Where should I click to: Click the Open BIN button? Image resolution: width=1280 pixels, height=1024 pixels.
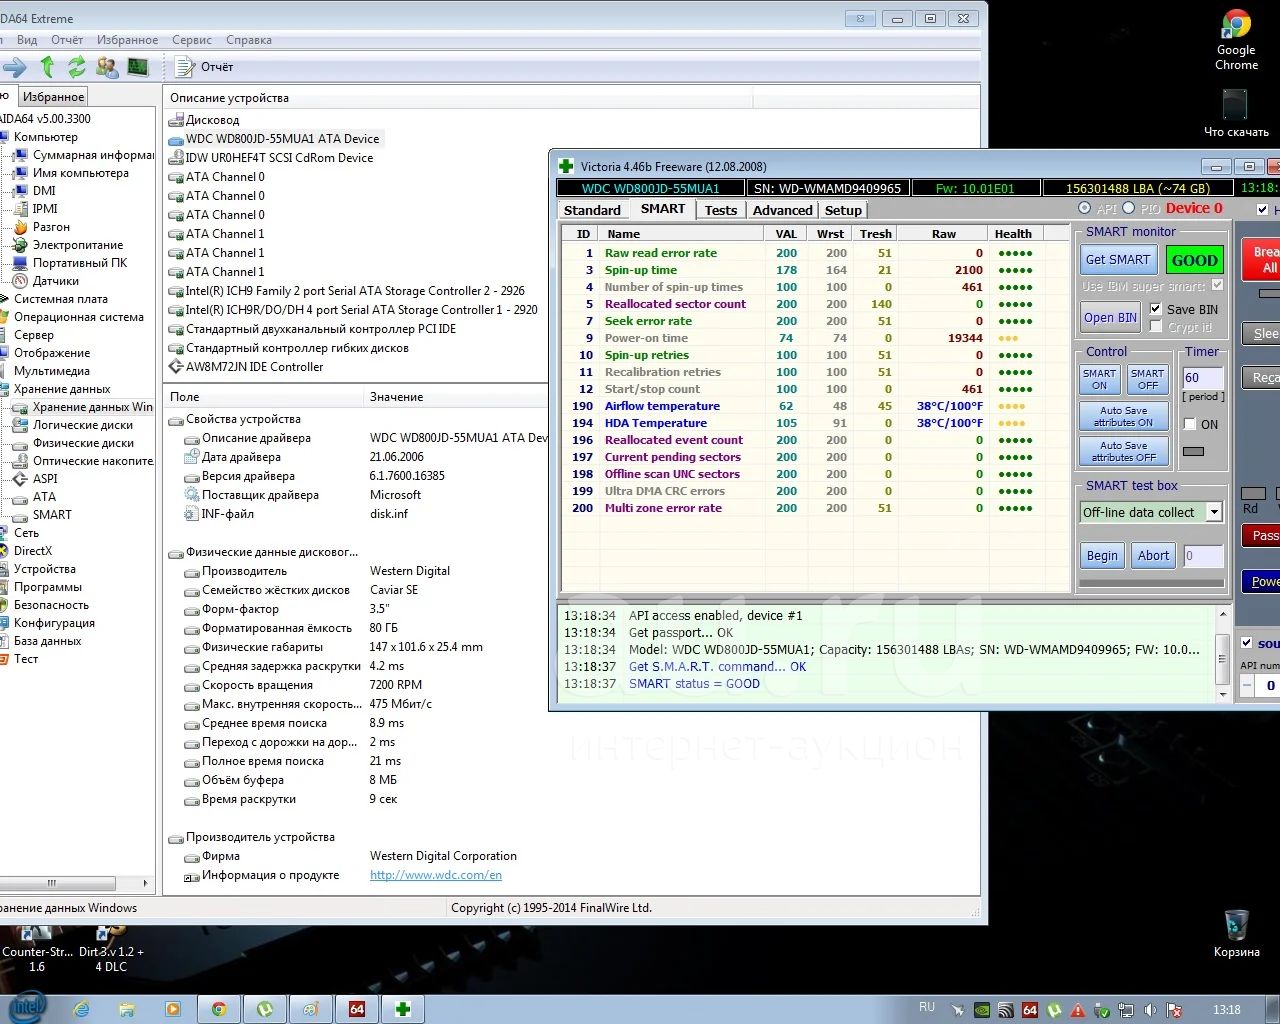tap(1110, 318)
